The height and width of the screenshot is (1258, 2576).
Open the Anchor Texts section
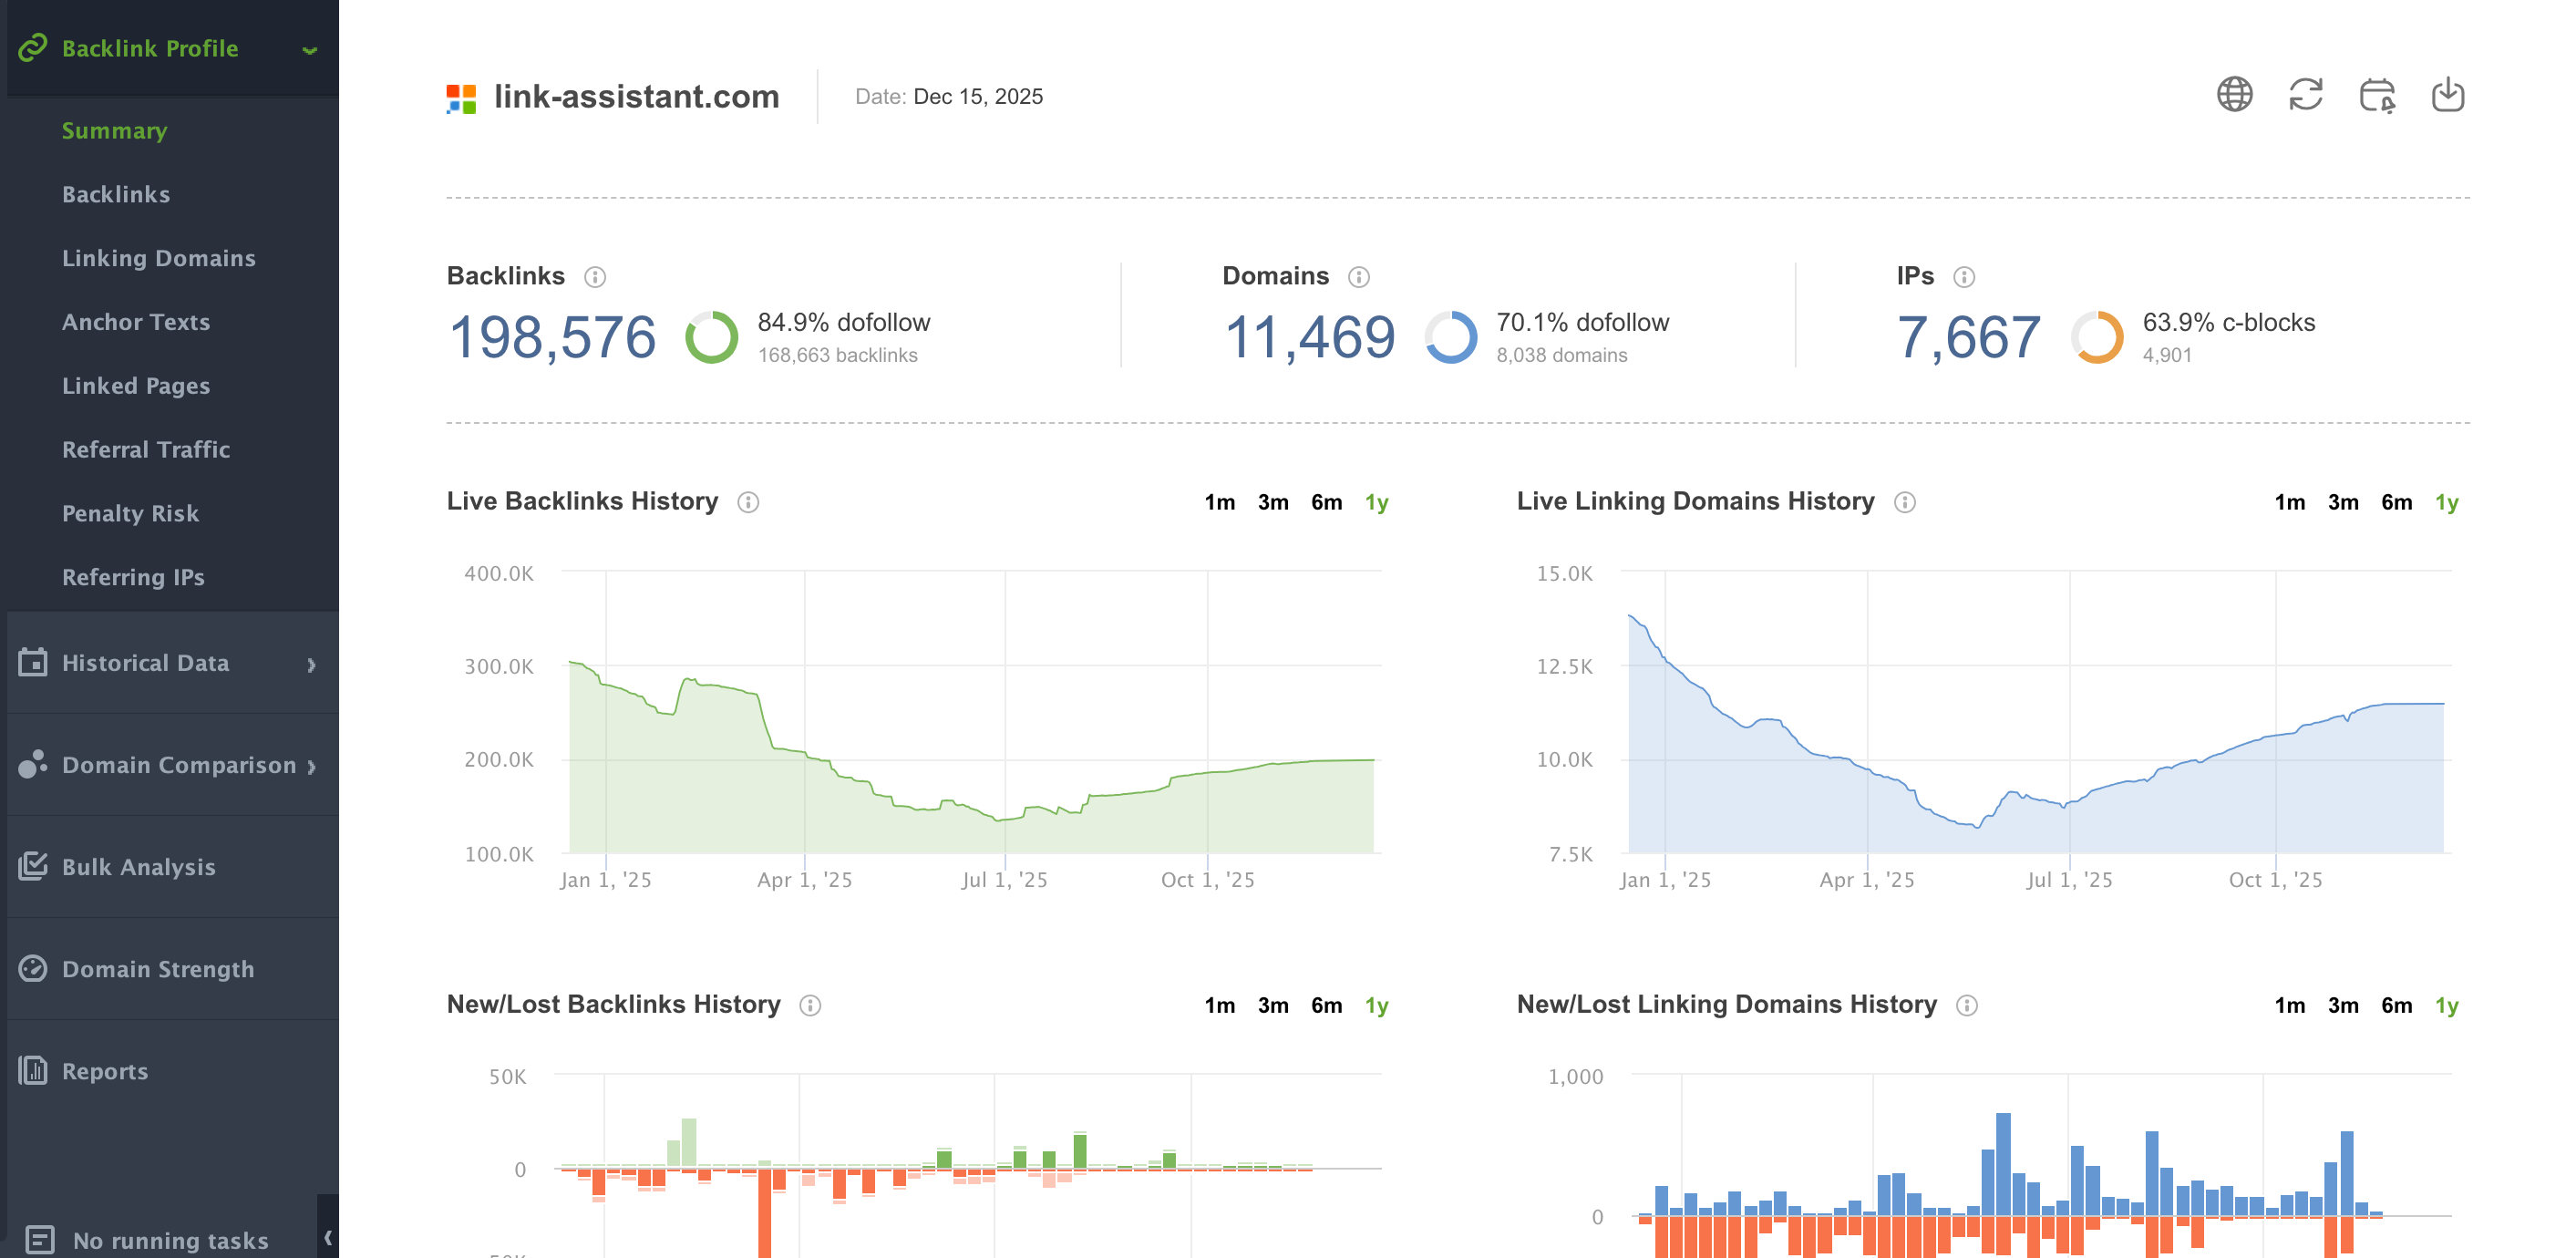[x=136, y=322]
